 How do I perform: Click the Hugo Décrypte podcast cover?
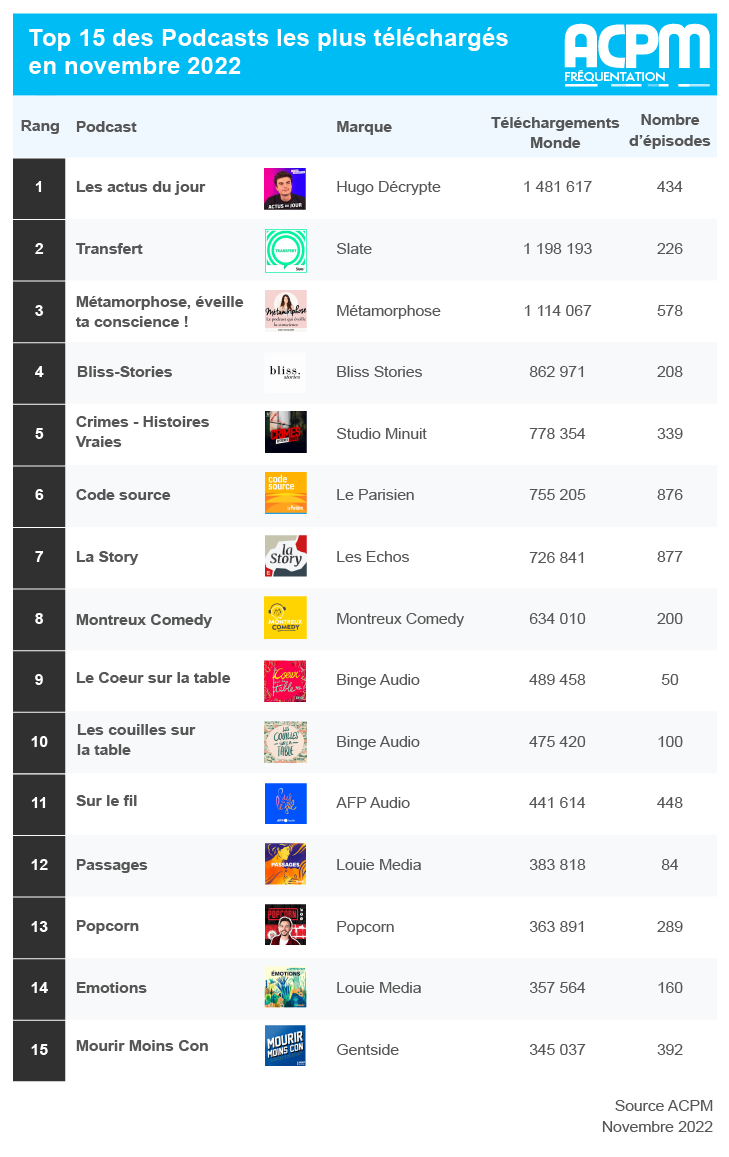coord(286,189)
